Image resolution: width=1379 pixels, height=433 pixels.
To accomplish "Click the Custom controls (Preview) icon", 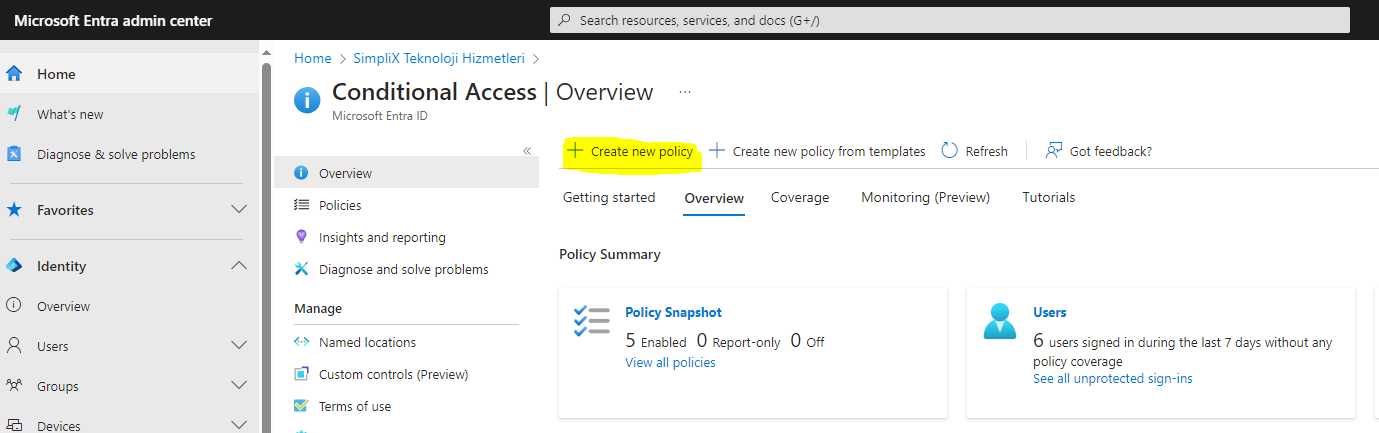I will [x=301, y=374].
